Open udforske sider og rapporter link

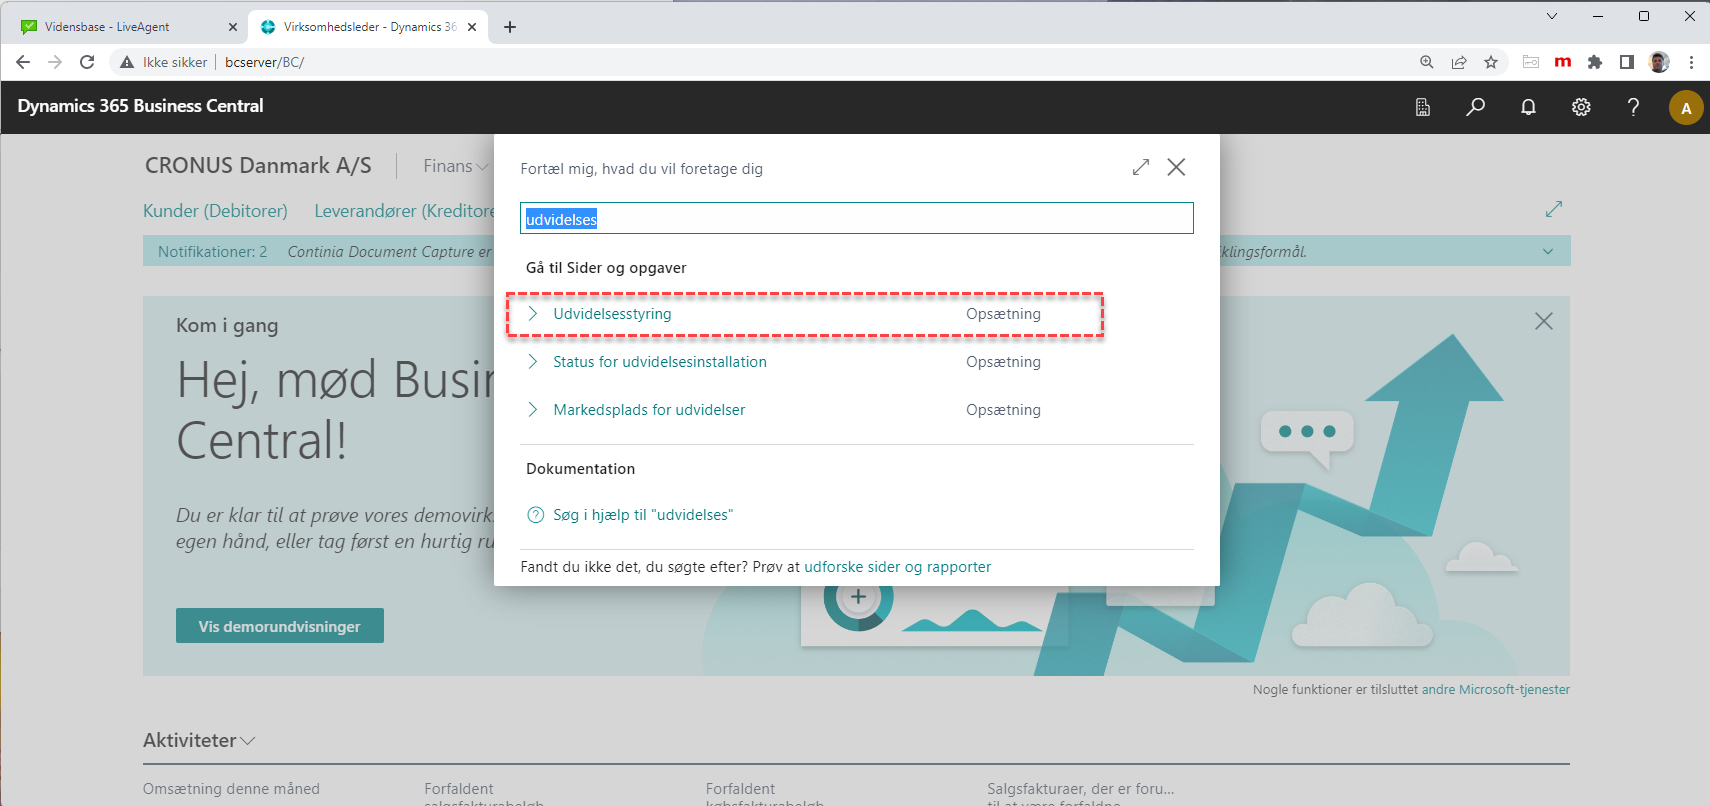pyautogui.click(x=898, y=567)
